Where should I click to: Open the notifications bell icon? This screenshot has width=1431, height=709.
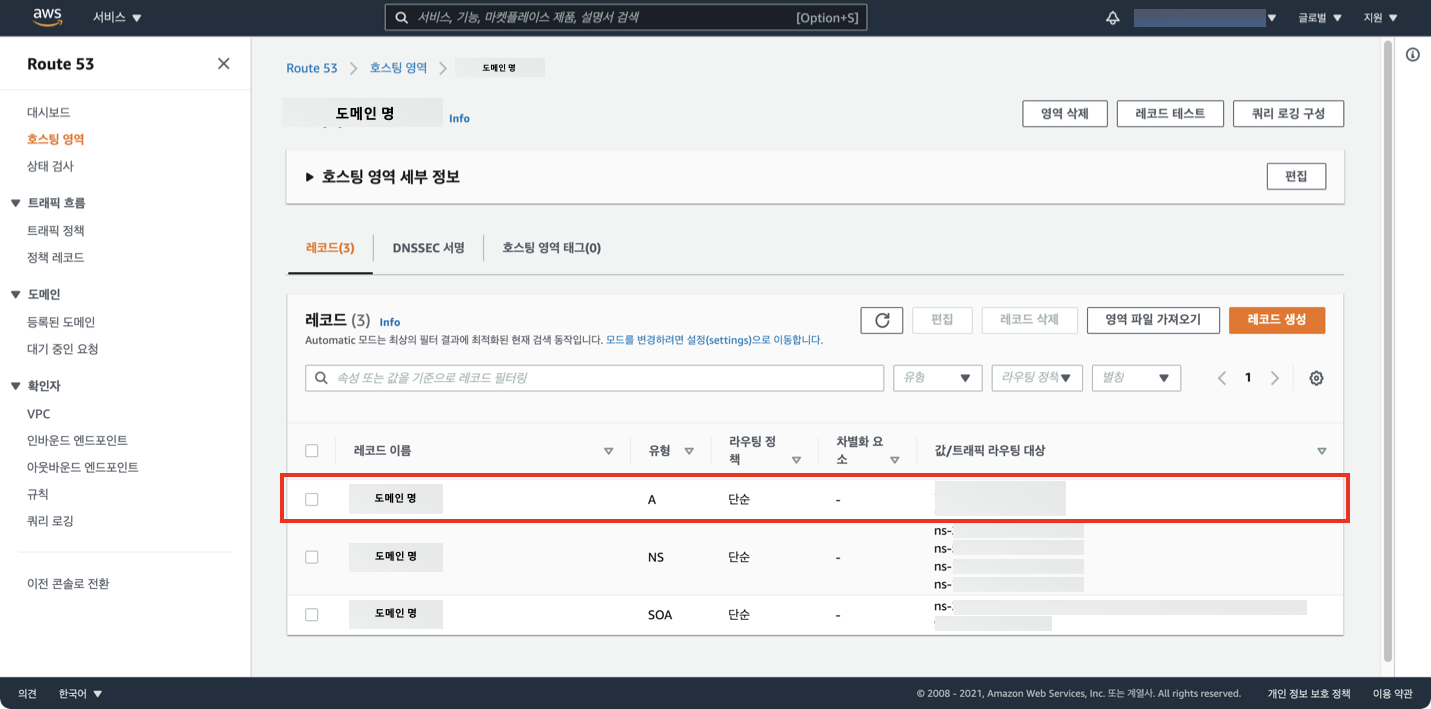point(1113,18)
